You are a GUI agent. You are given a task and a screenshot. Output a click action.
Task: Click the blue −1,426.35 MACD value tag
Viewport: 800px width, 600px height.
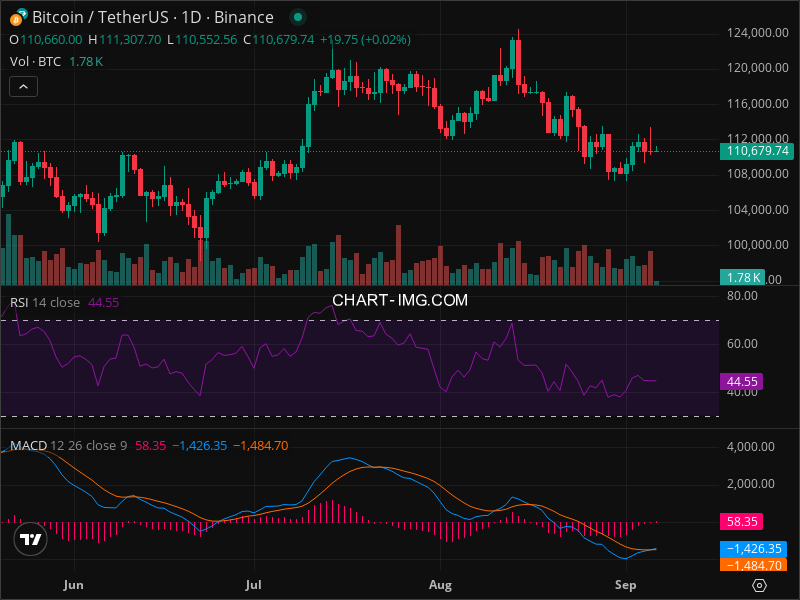click(x=753, y=549)
